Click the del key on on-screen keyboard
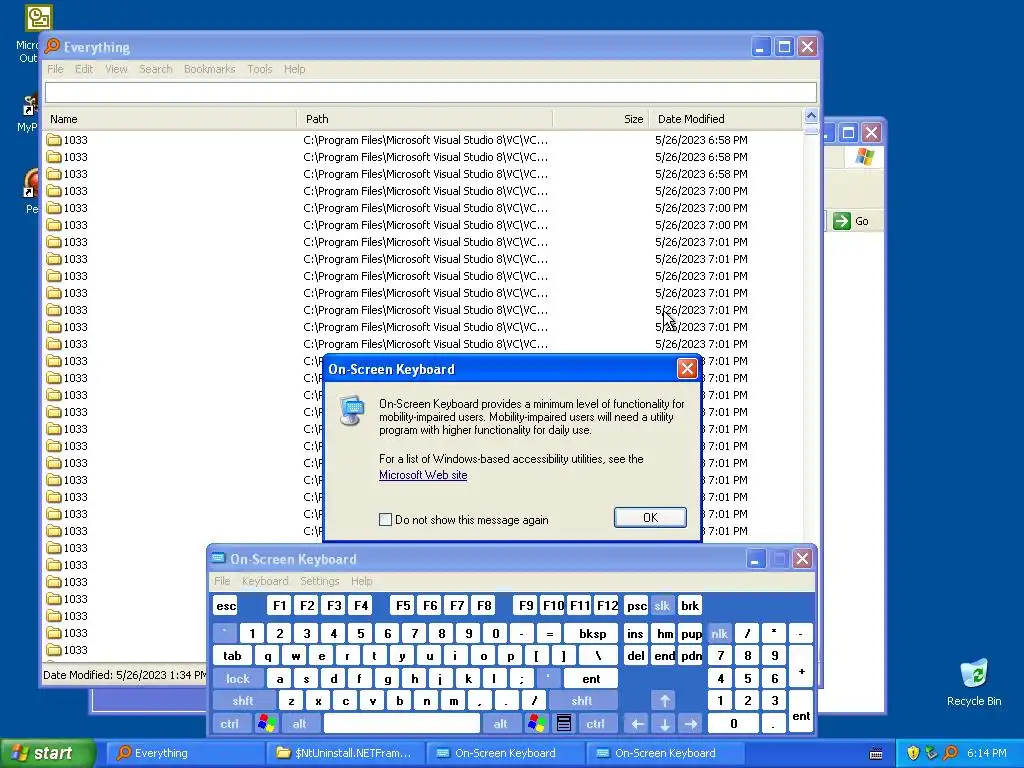 [x=635, y=656]
